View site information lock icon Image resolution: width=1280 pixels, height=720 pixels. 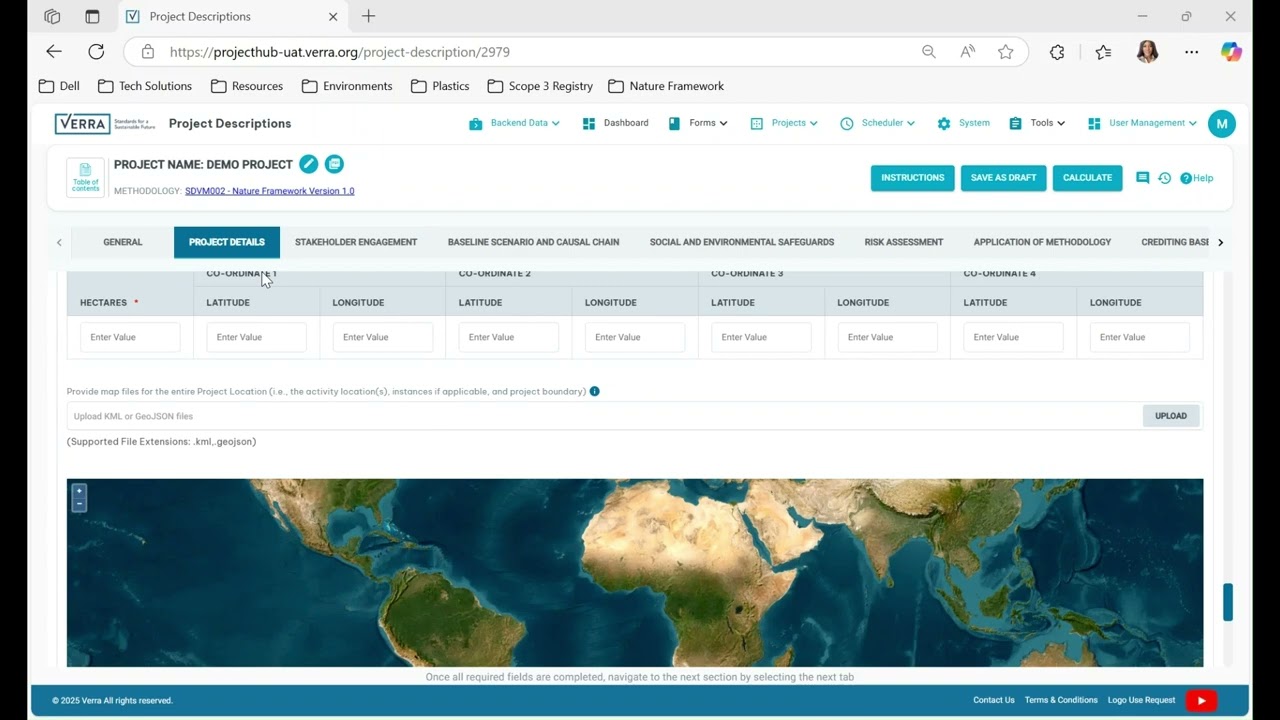point(148,52)
